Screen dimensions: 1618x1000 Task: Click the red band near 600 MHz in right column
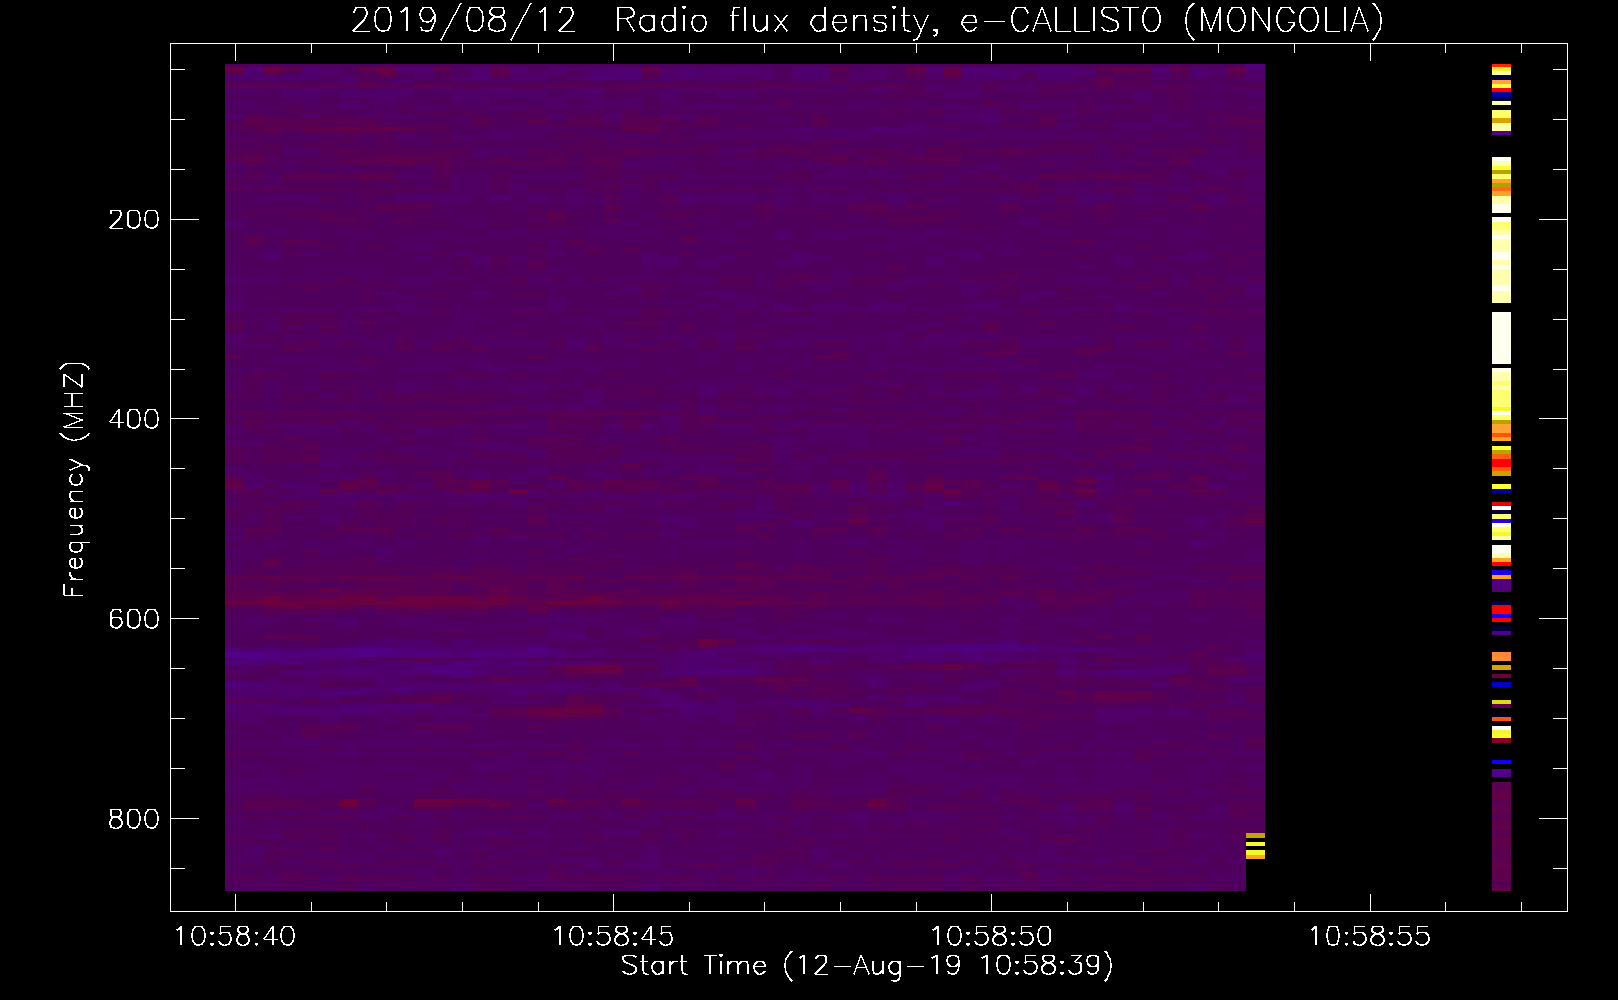coord(1501,612)
